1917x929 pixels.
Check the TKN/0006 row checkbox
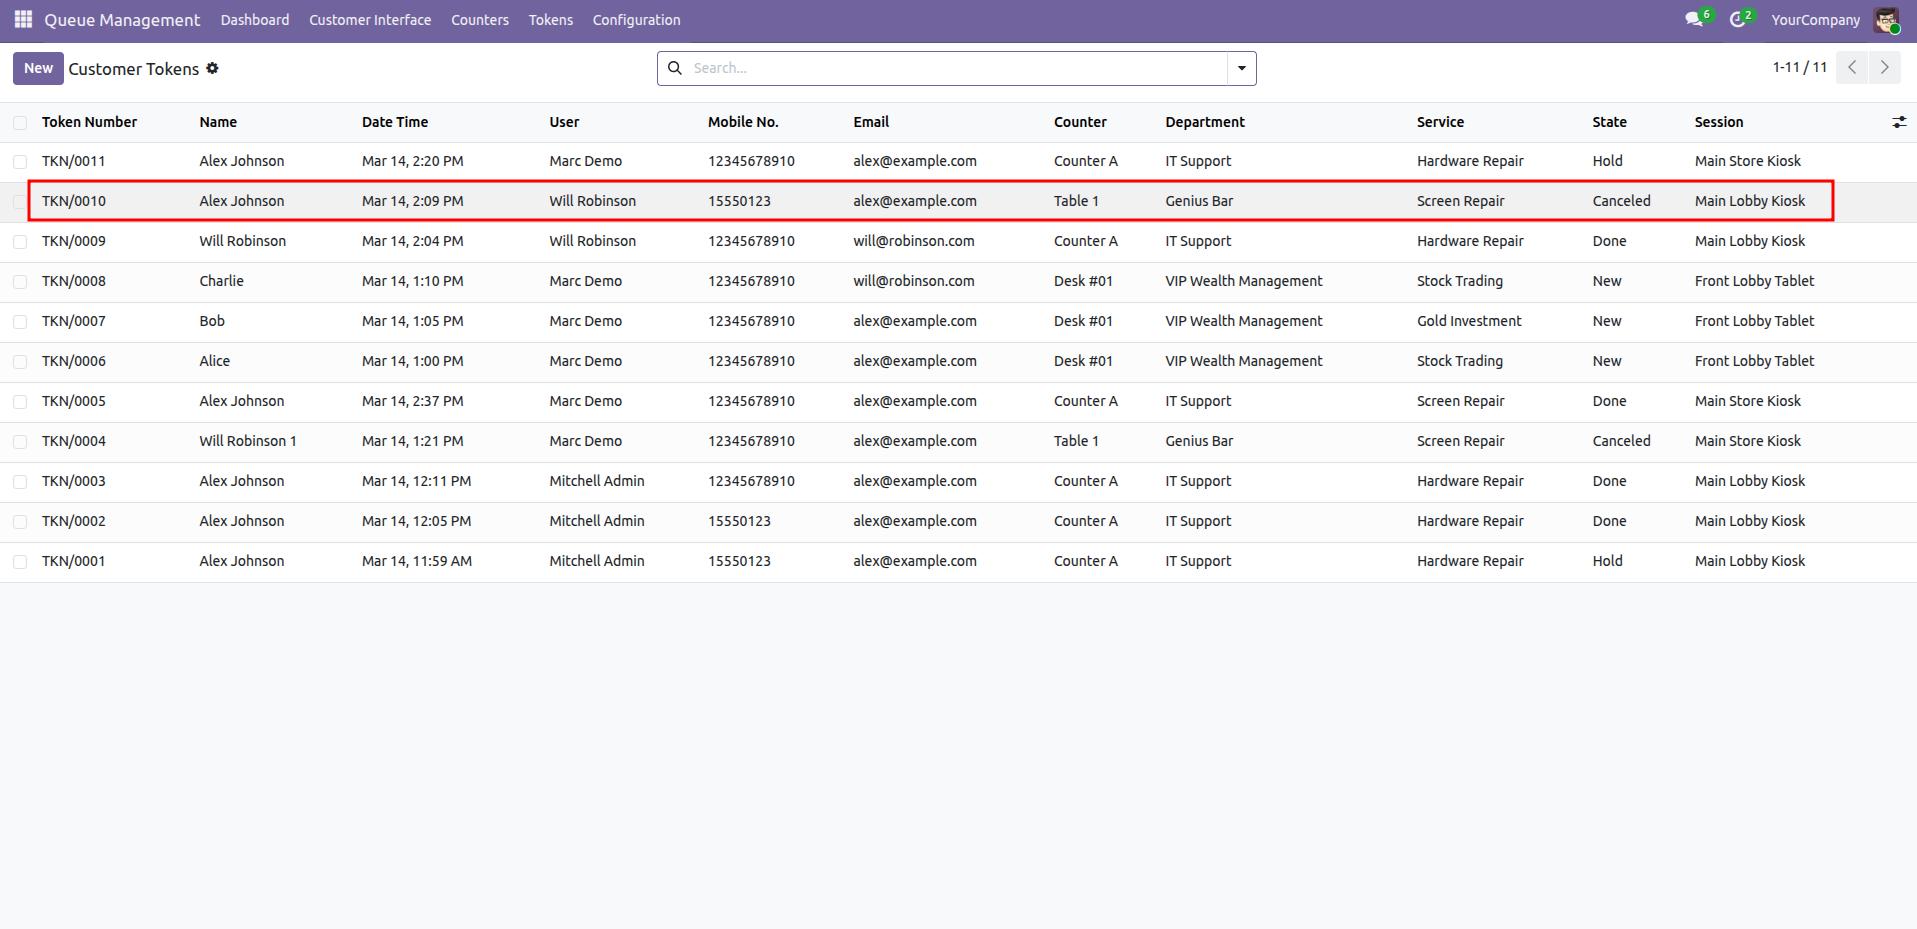pos(20,362)
